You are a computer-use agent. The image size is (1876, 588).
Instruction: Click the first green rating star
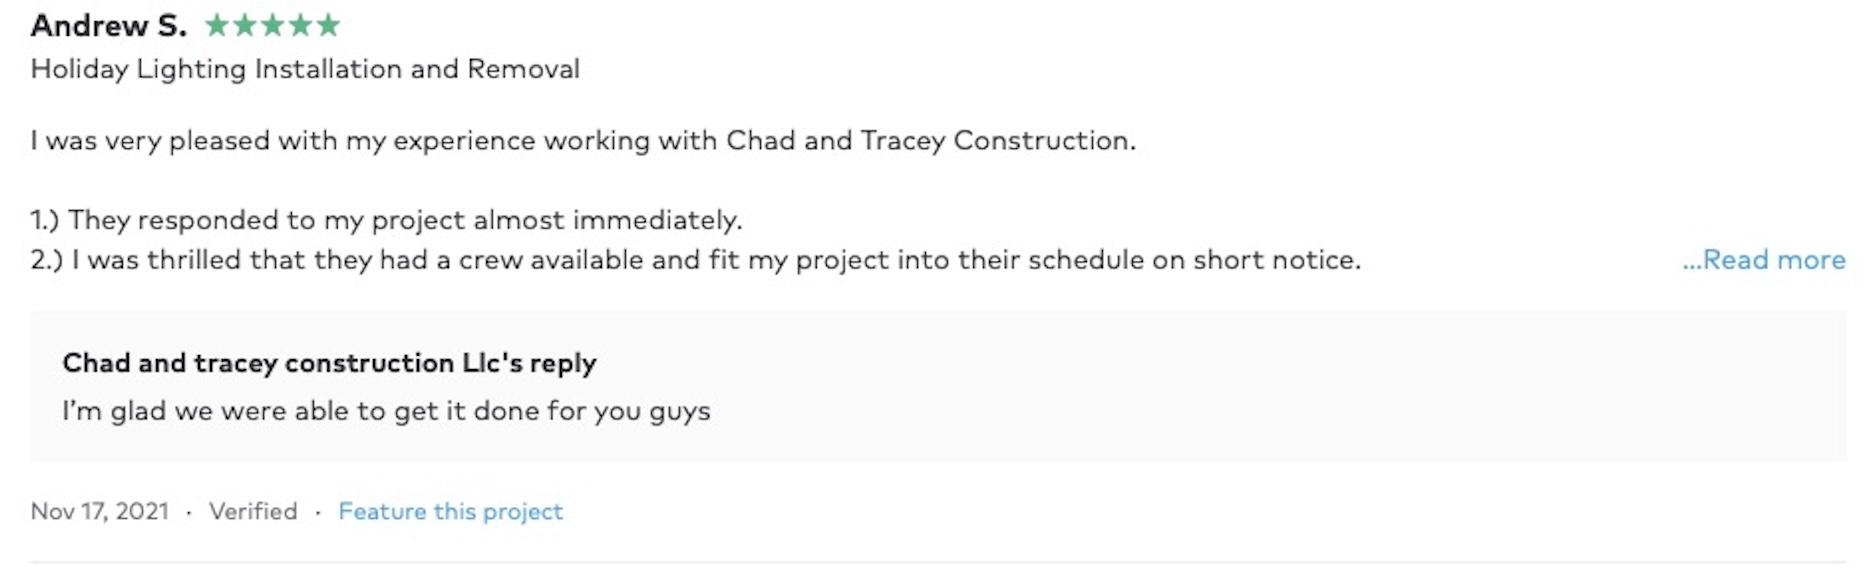click(x=217, y=26)
